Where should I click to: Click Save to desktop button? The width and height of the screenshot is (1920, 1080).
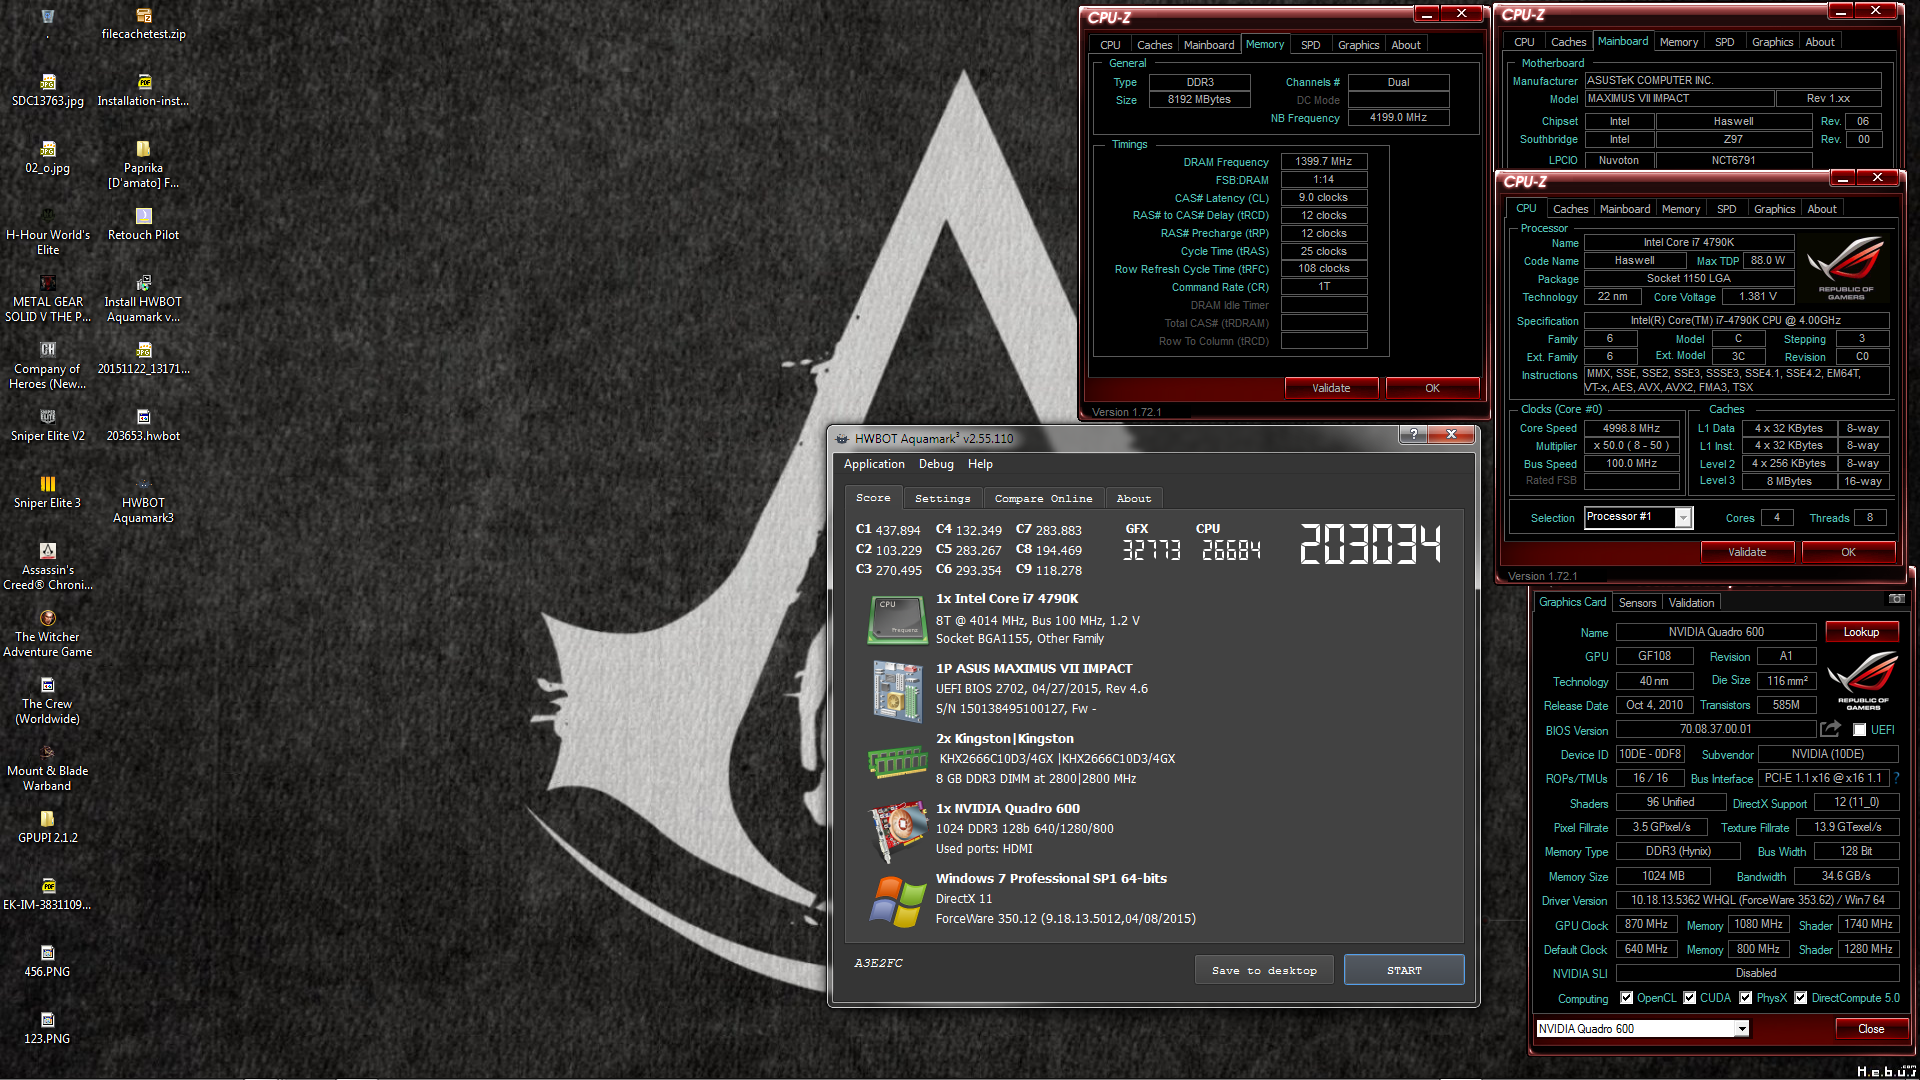click(1264, 970)
